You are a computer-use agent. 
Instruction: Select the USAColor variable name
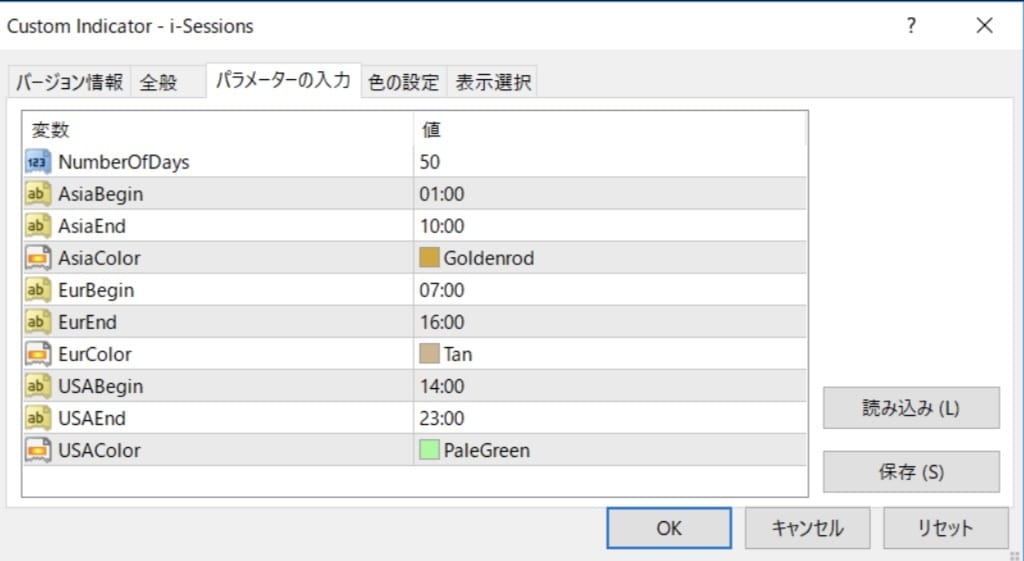(99, 450)
